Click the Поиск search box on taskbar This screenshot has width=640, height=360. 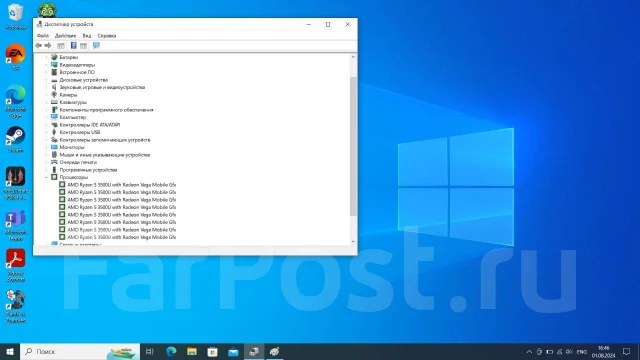coord(80,351)
